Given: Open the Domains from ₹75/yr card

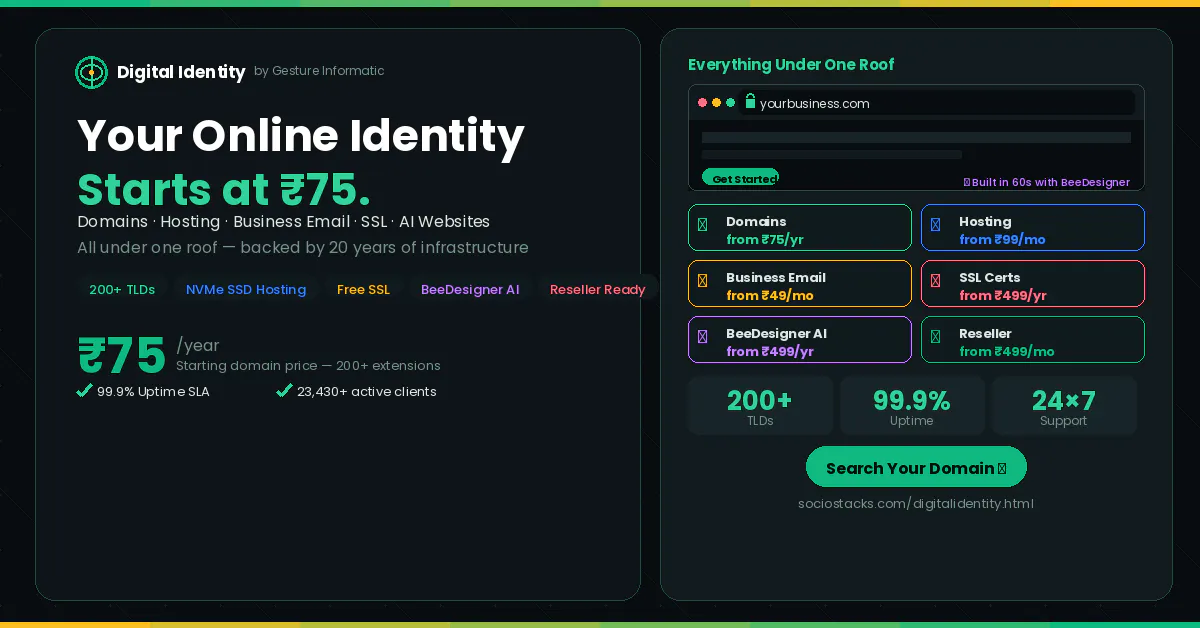Looking at the screenshot, I should tap(800, 227).
